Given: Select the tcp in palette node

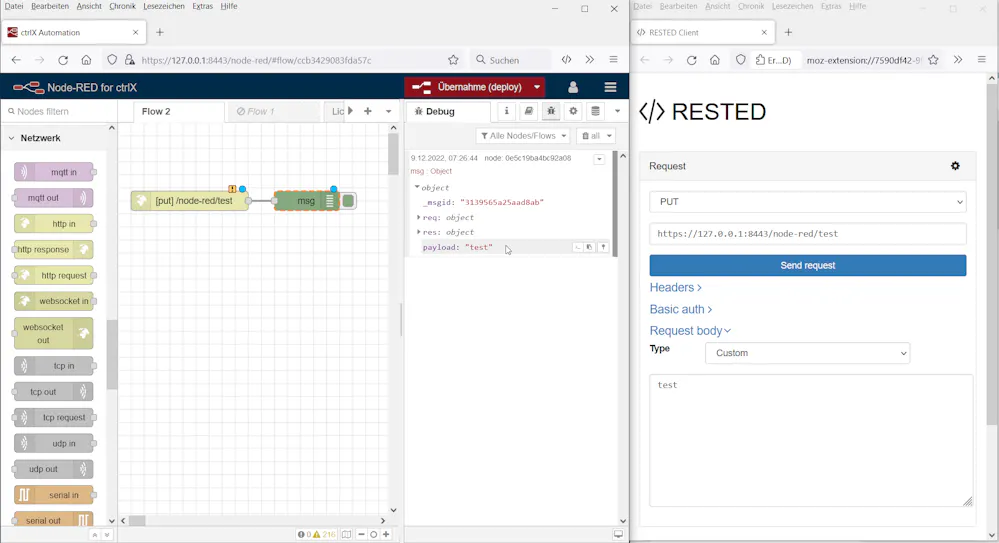Looking at the screenshot, I should pos(54,366).
